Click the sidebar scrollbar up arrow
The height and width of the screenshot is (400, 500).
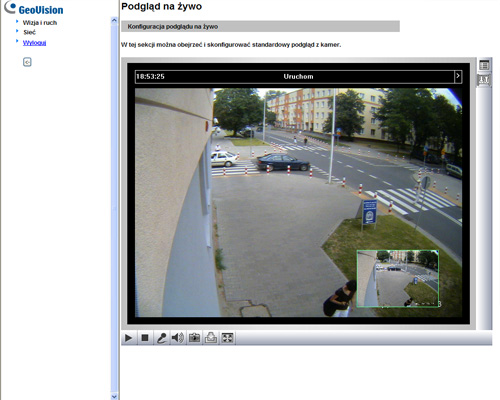click(114, 20)
